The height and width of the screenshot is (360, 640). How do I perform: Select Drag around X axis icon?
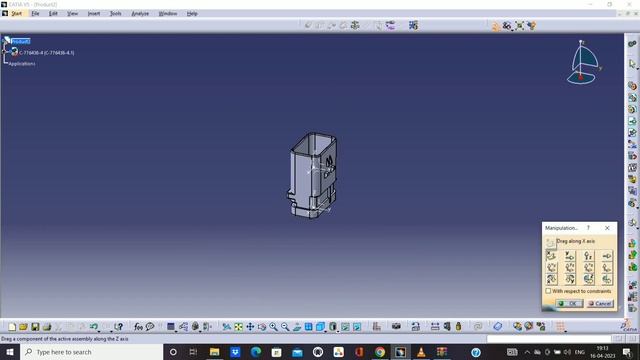coord(551,279)
